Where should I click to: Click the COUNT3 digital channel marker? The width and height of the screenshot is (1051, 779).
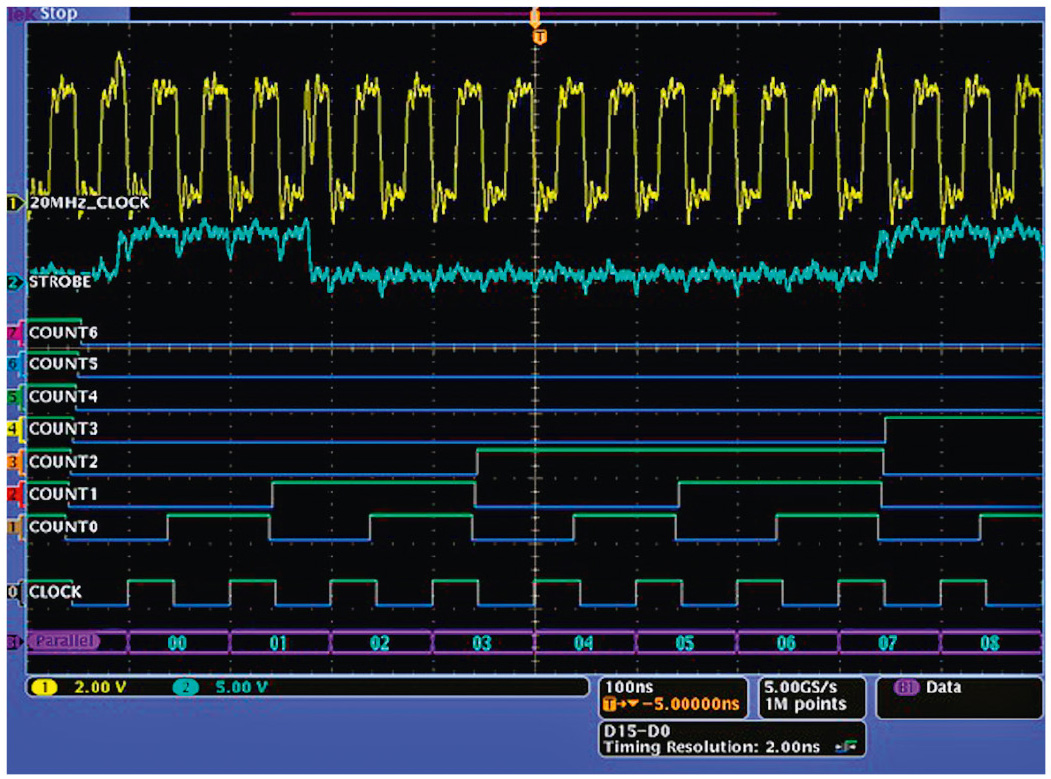coord(13,429)
